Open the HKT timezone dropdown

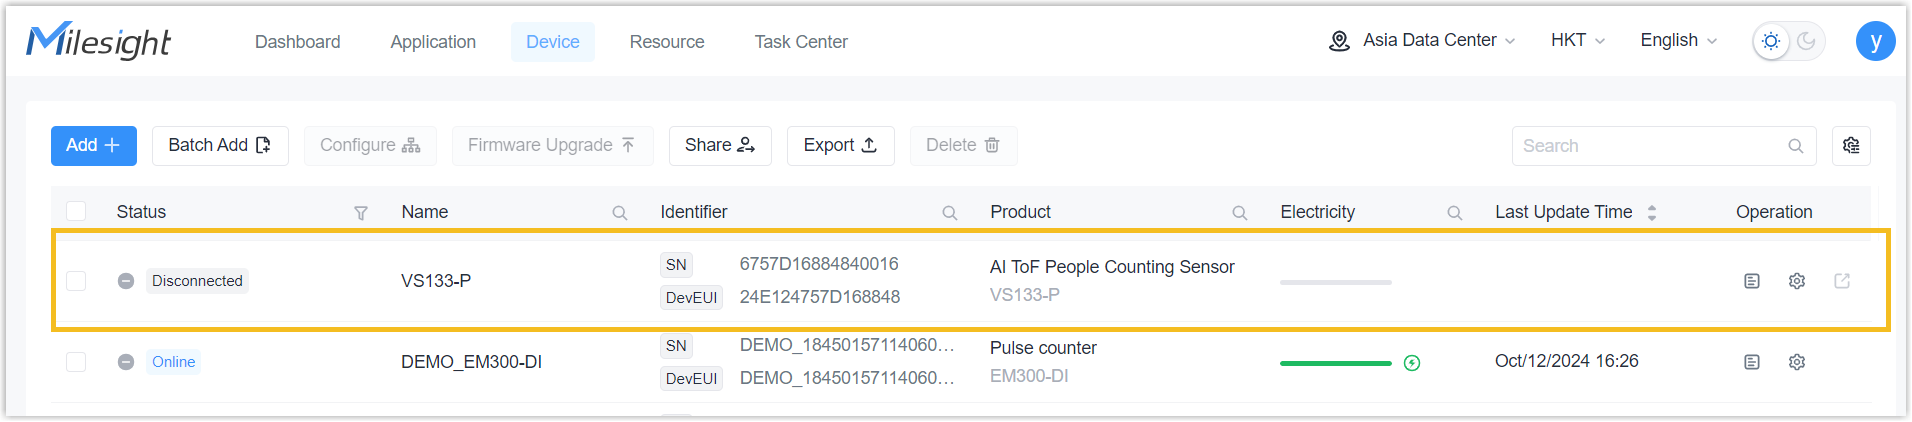pos(1578,41)
